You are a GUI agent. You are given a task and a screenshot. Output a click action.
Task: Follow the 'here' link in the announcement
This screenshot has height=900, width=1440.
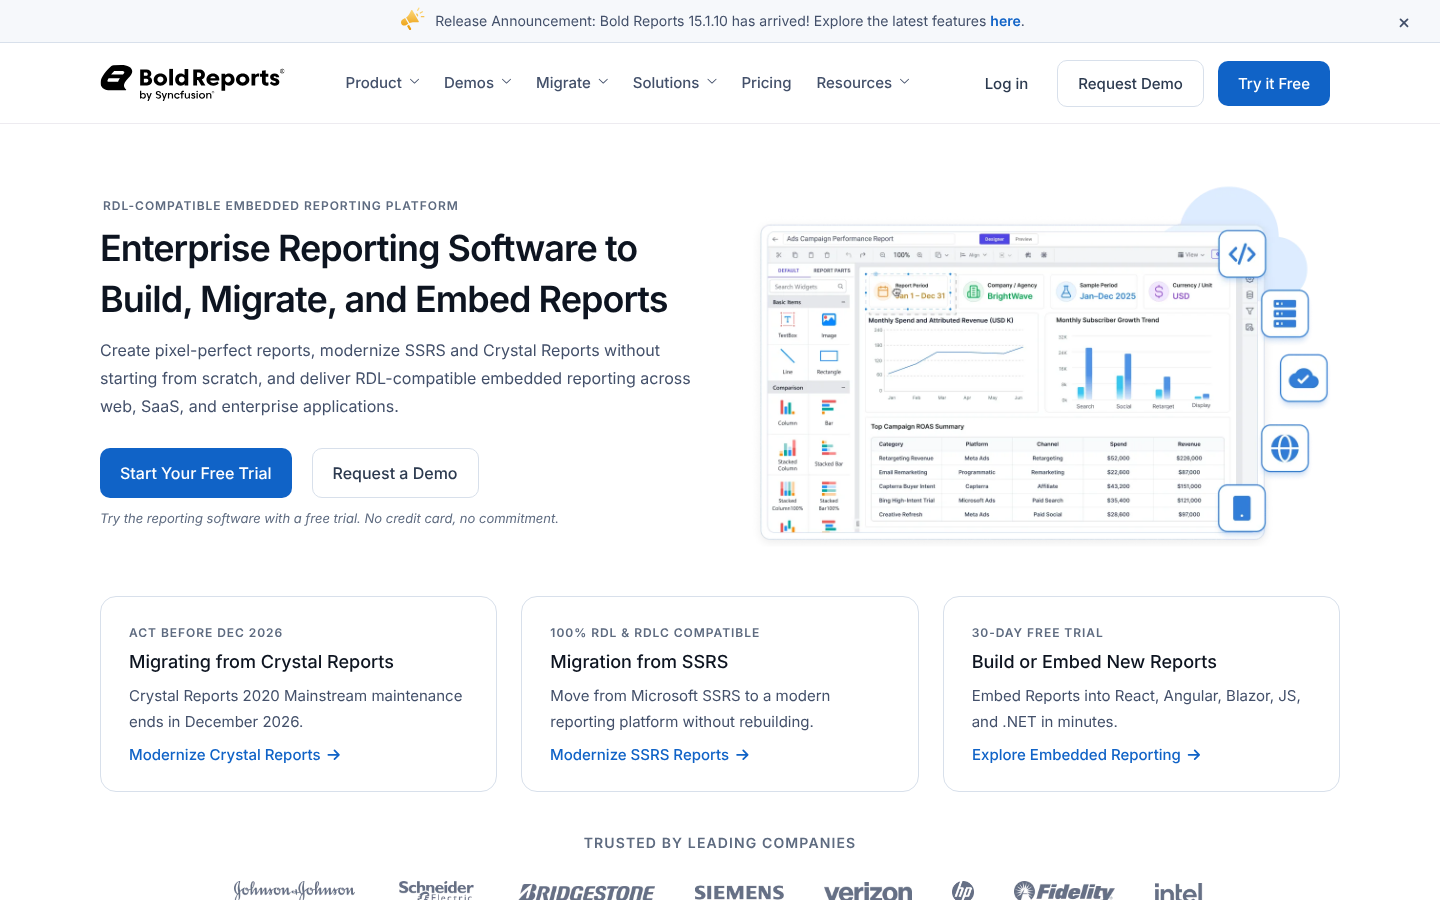(x=1005, y=21)
